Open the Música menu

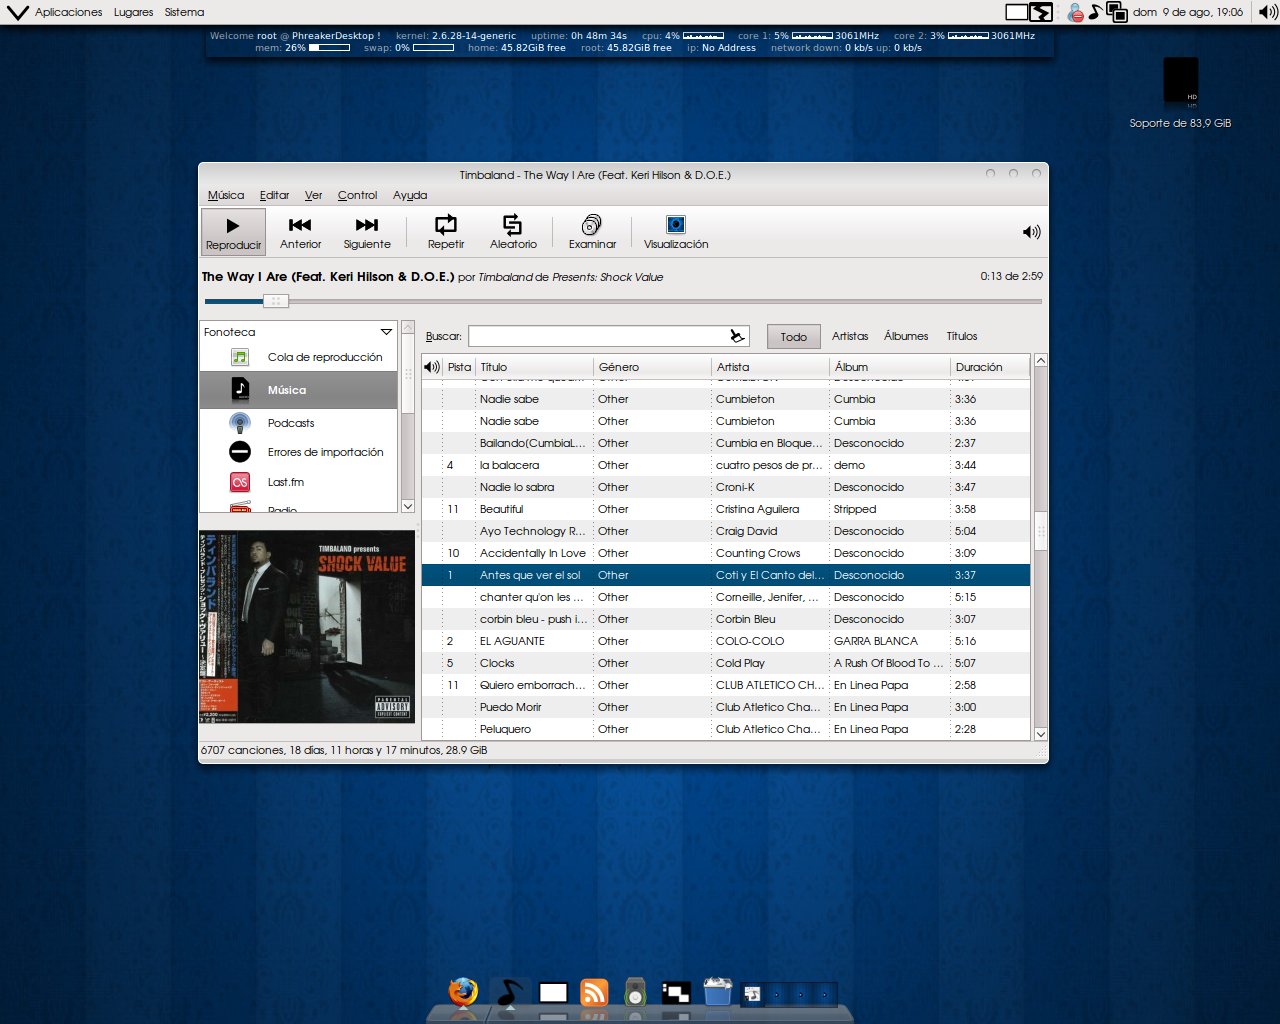point(226,195)
